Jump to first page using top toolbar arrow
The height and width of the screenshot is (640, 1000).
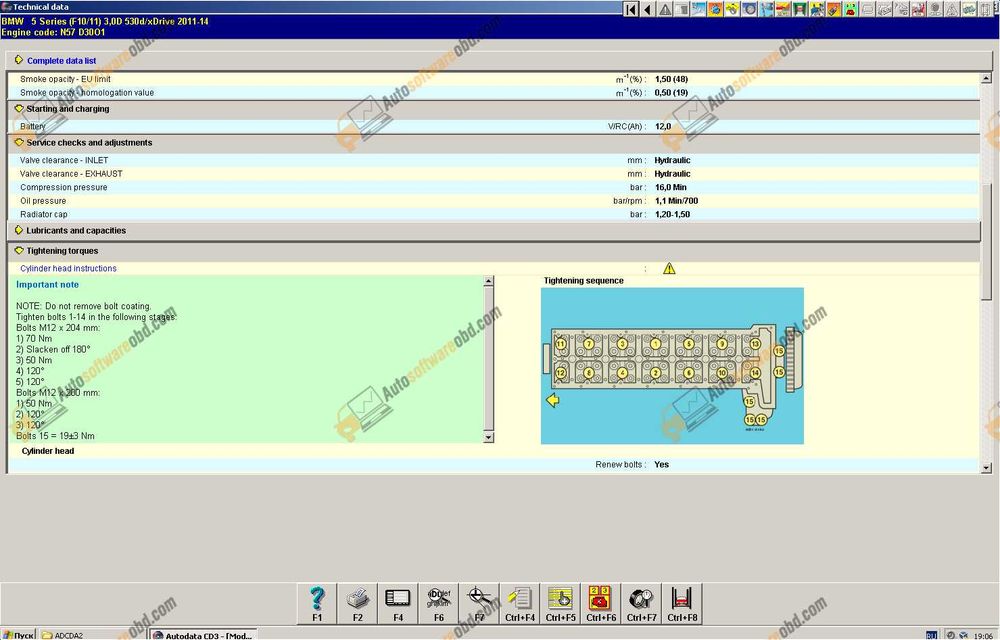pyautogui.click(x=631, y=10)
